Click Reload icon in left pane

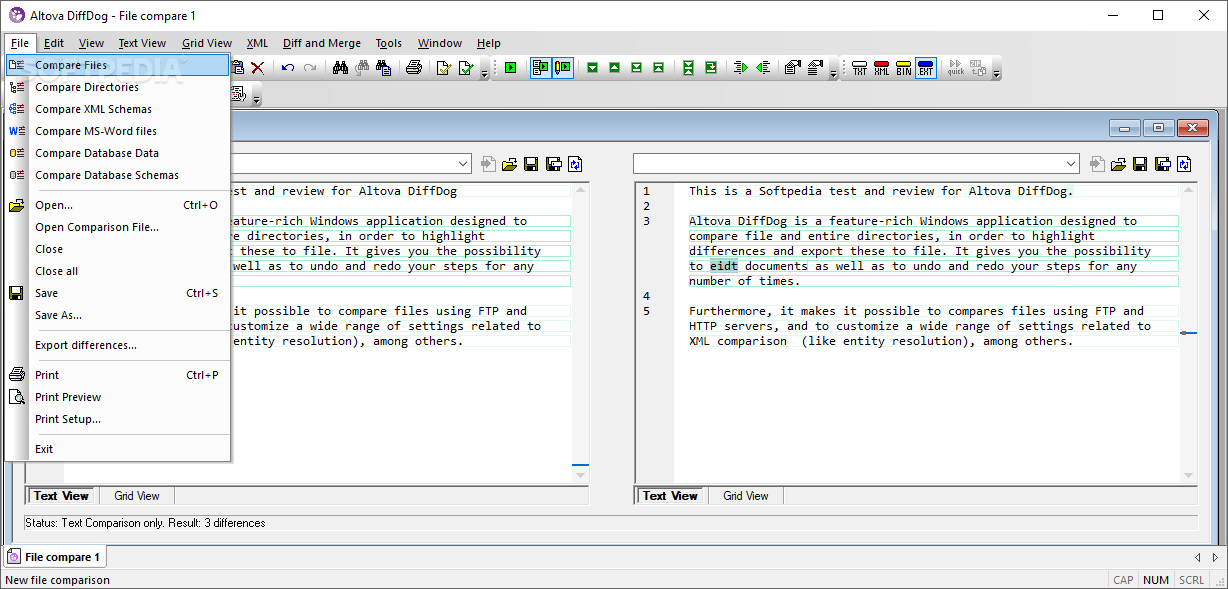(575, 164)
